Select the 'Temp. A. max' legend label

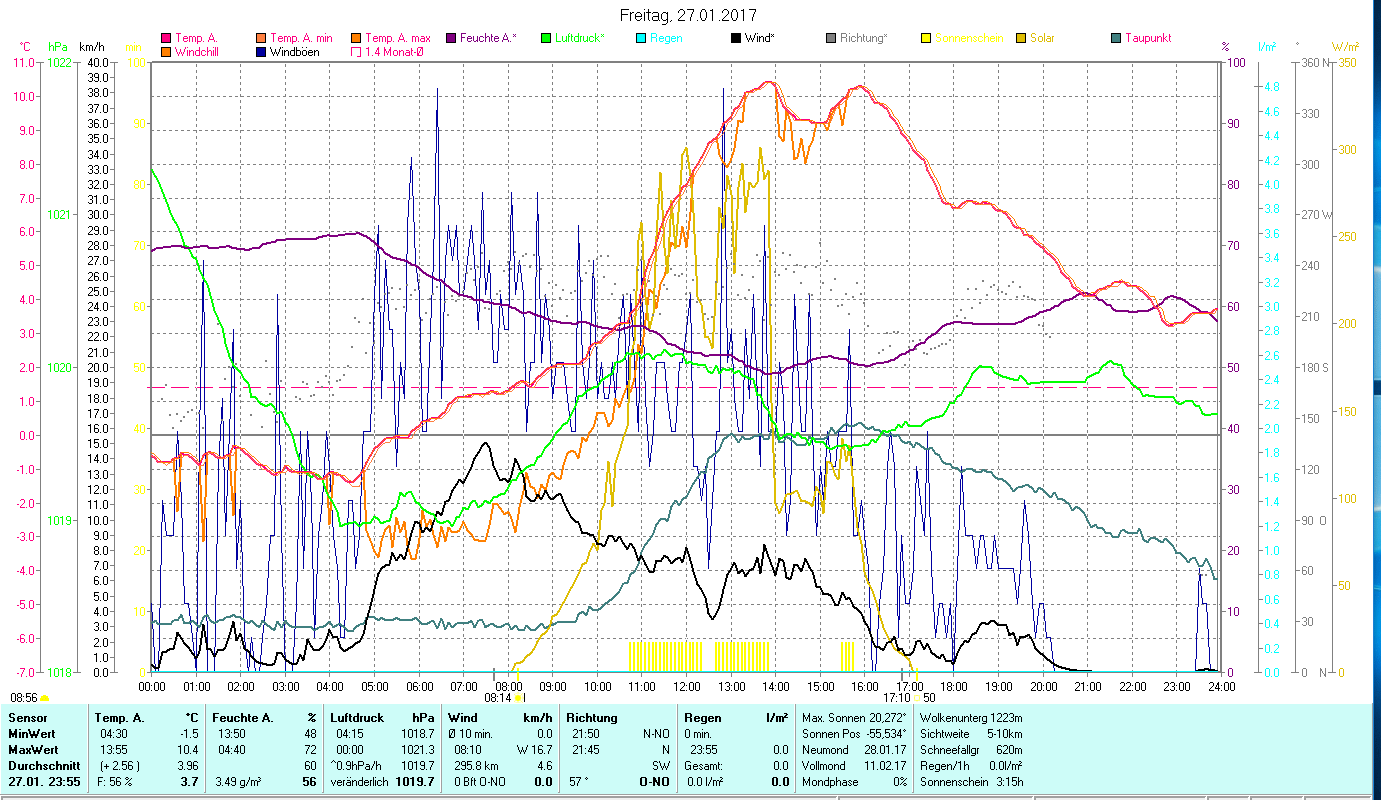398,38
